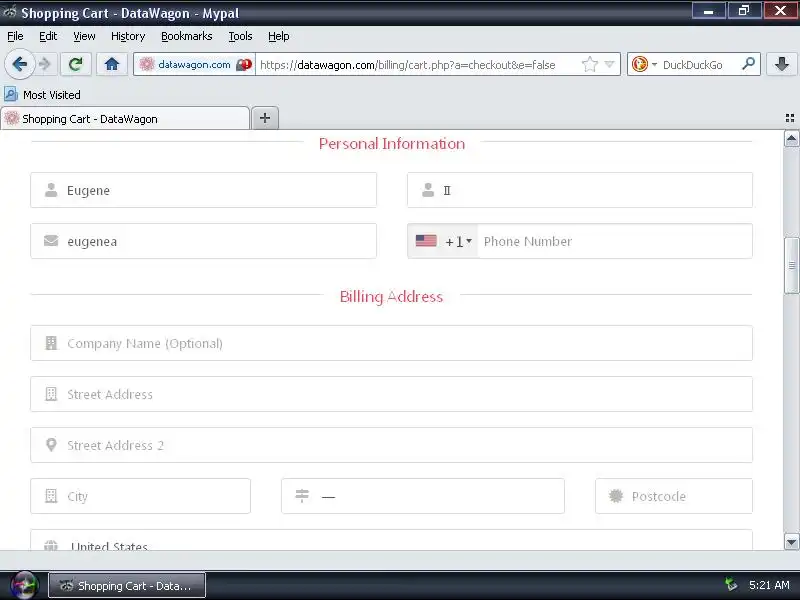Click the state field showing a dash
This screenshot has height=600, width=800.
[x=423, y=496]
